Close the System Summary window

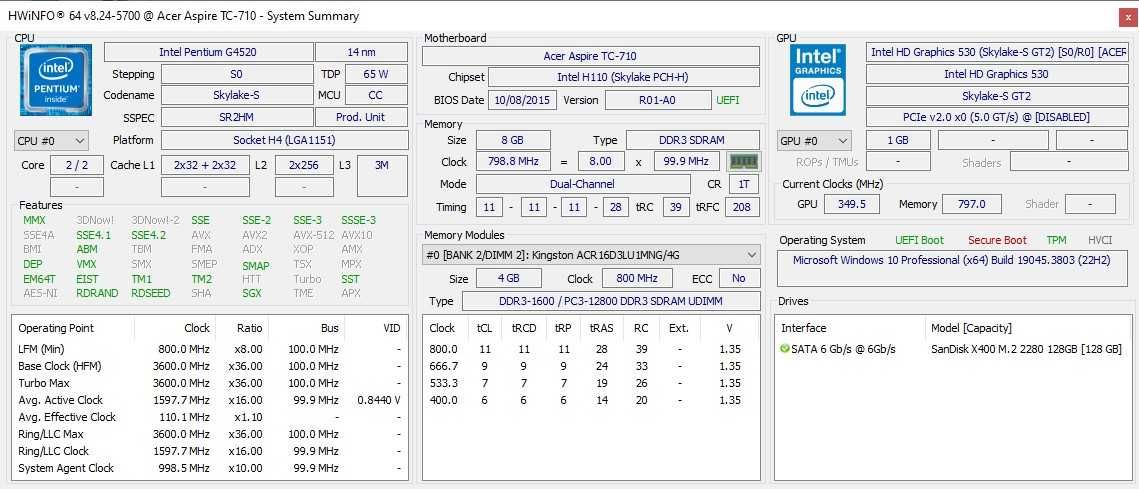1126,17
